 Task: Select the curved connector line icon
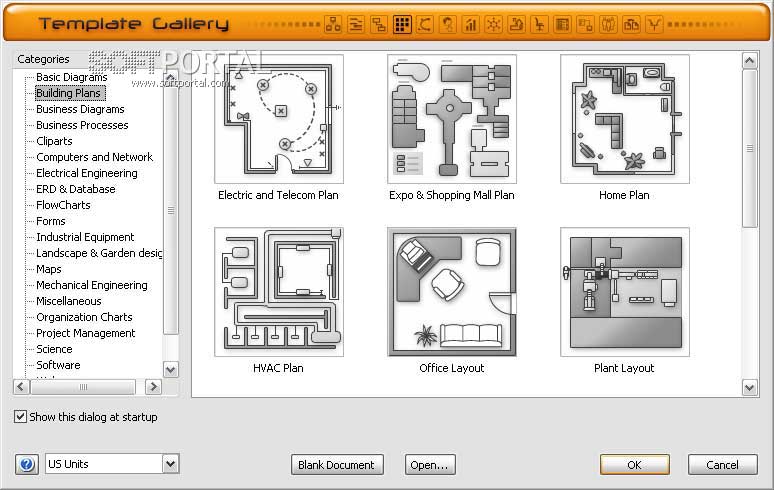point(425,24)
